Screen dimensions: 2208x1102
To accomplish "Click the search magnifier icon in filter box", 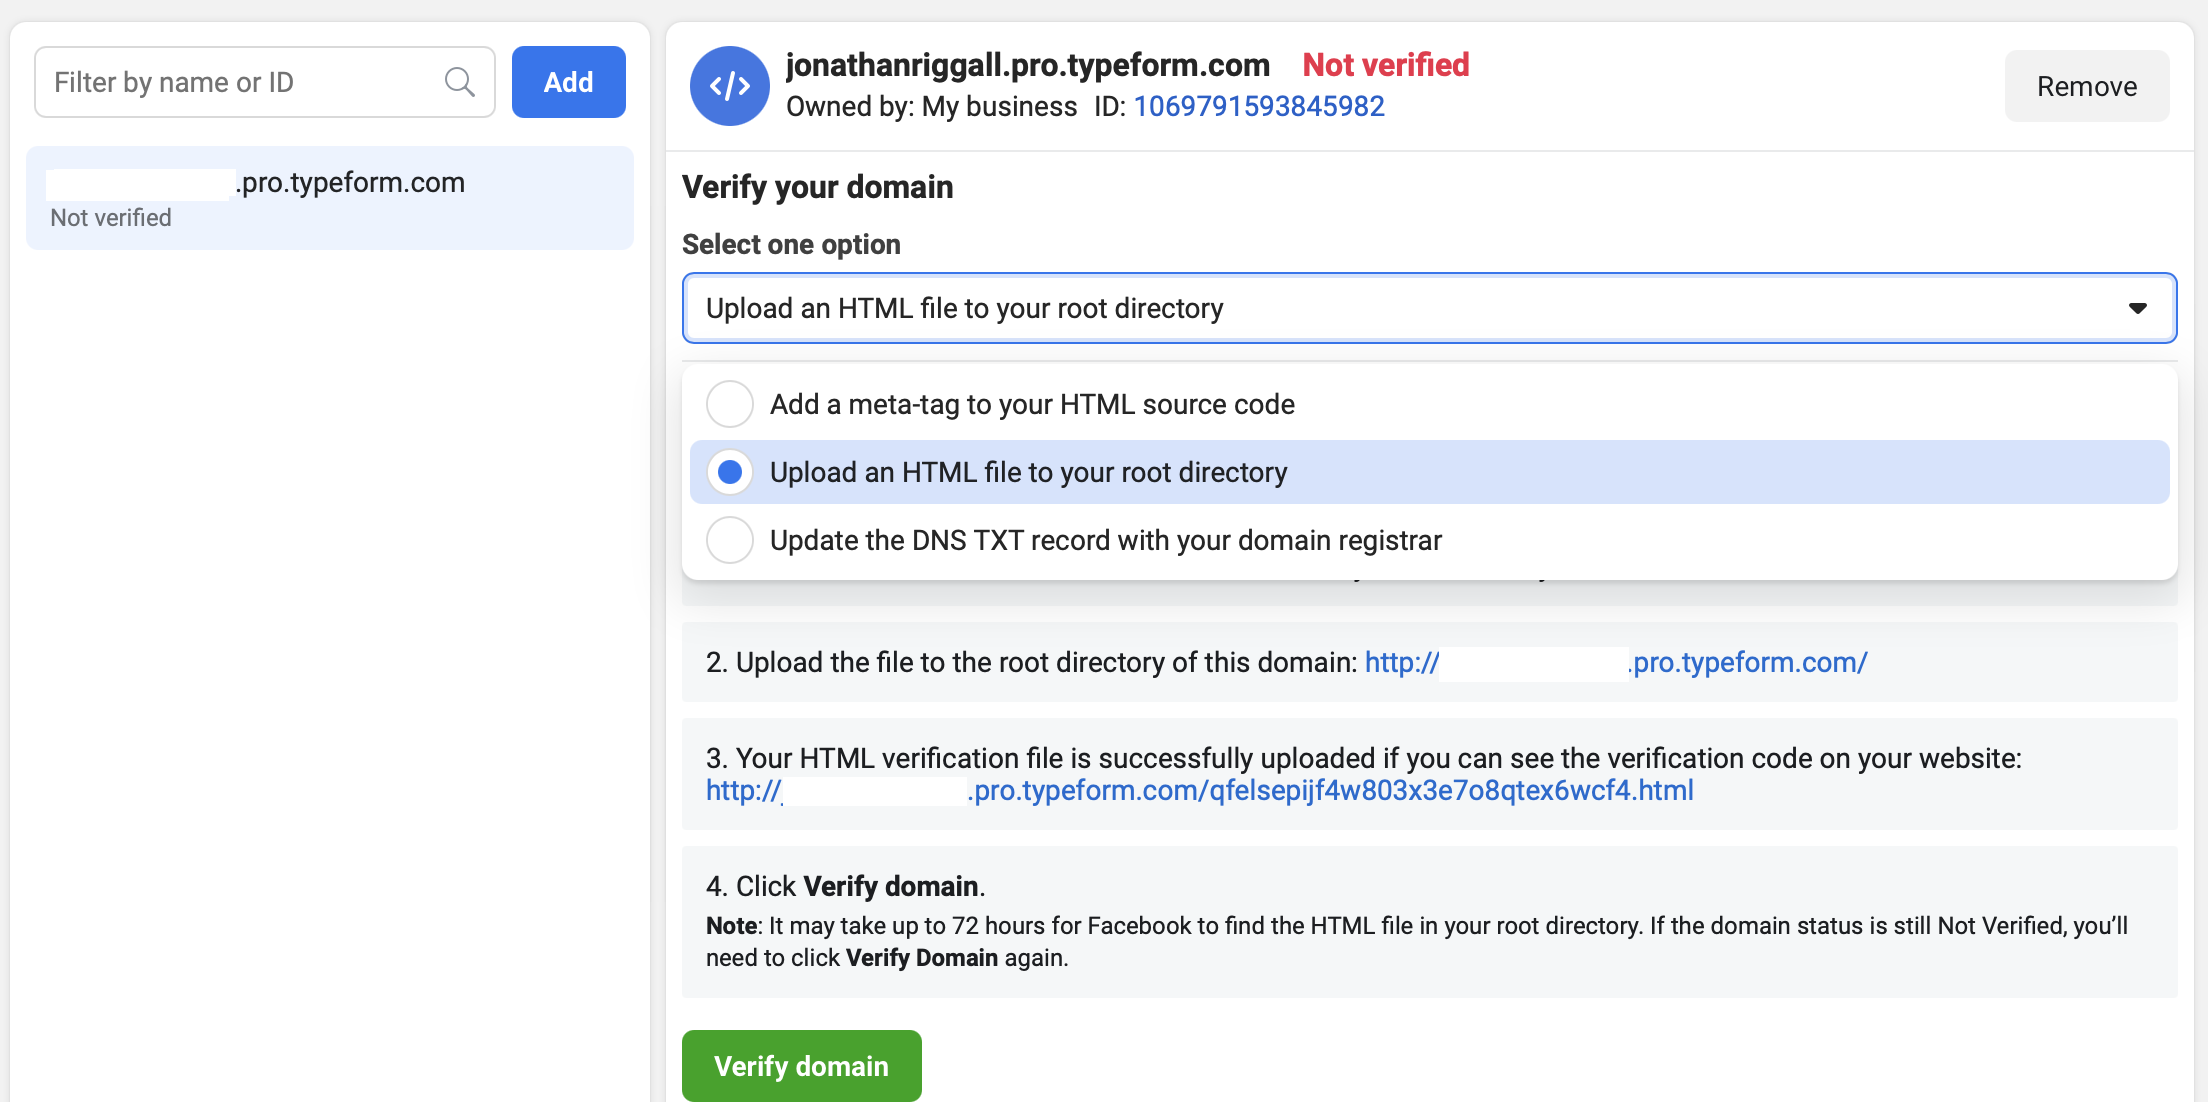I will (459, 82).
